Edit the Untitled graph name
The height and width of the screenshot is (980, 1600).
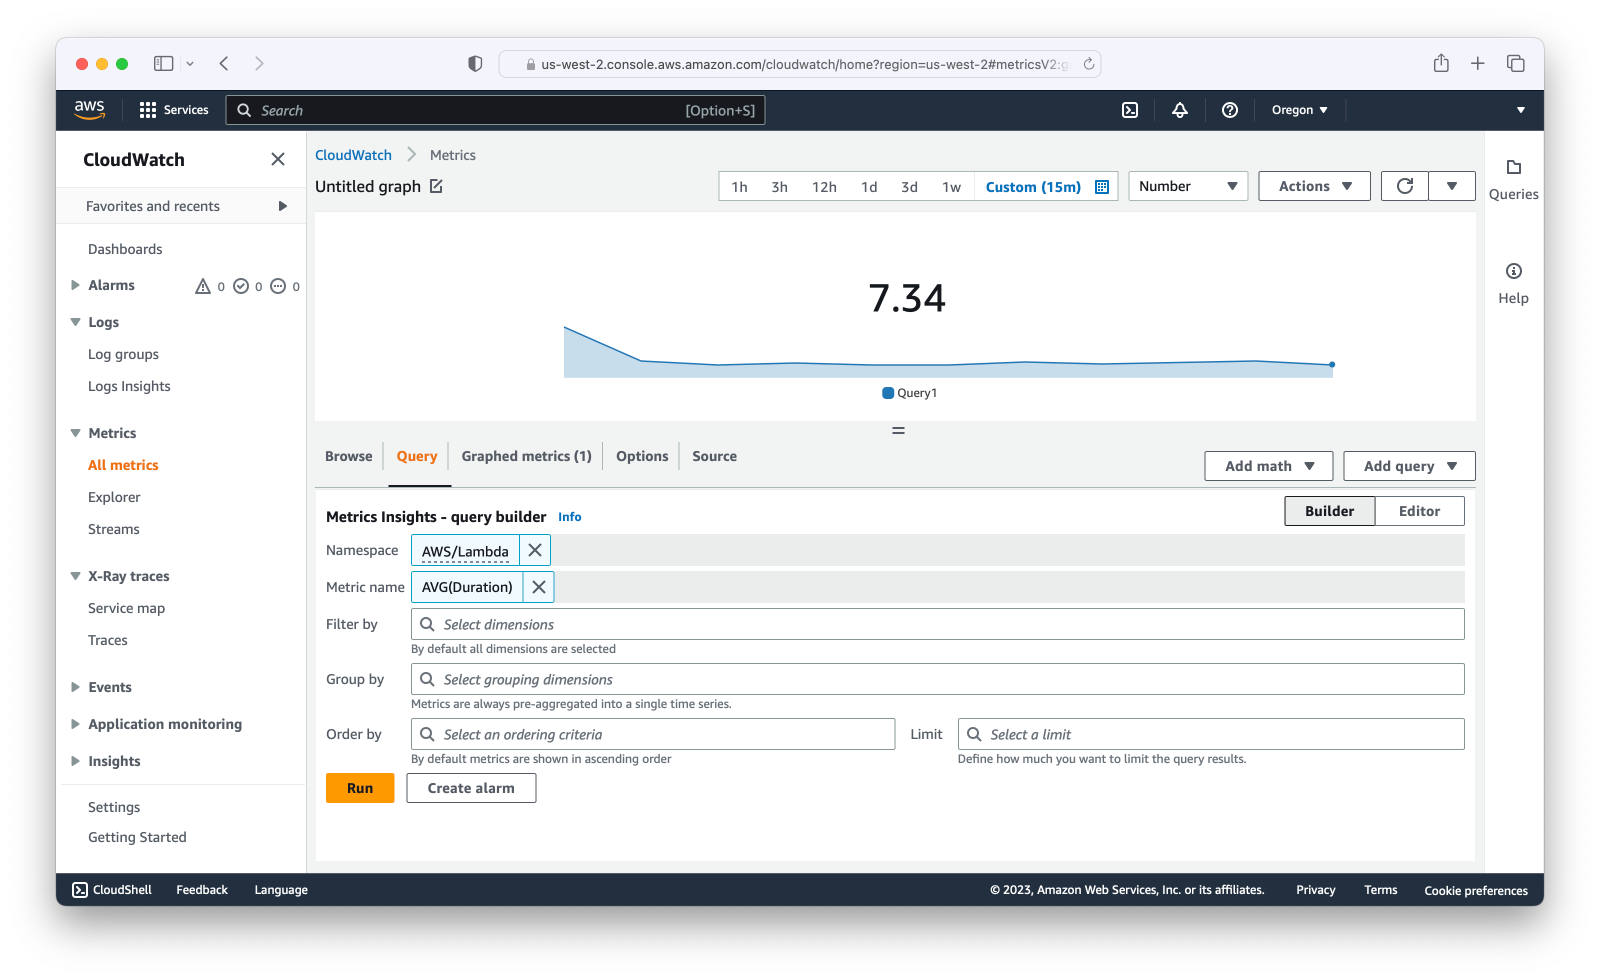(x=436, y=186)
